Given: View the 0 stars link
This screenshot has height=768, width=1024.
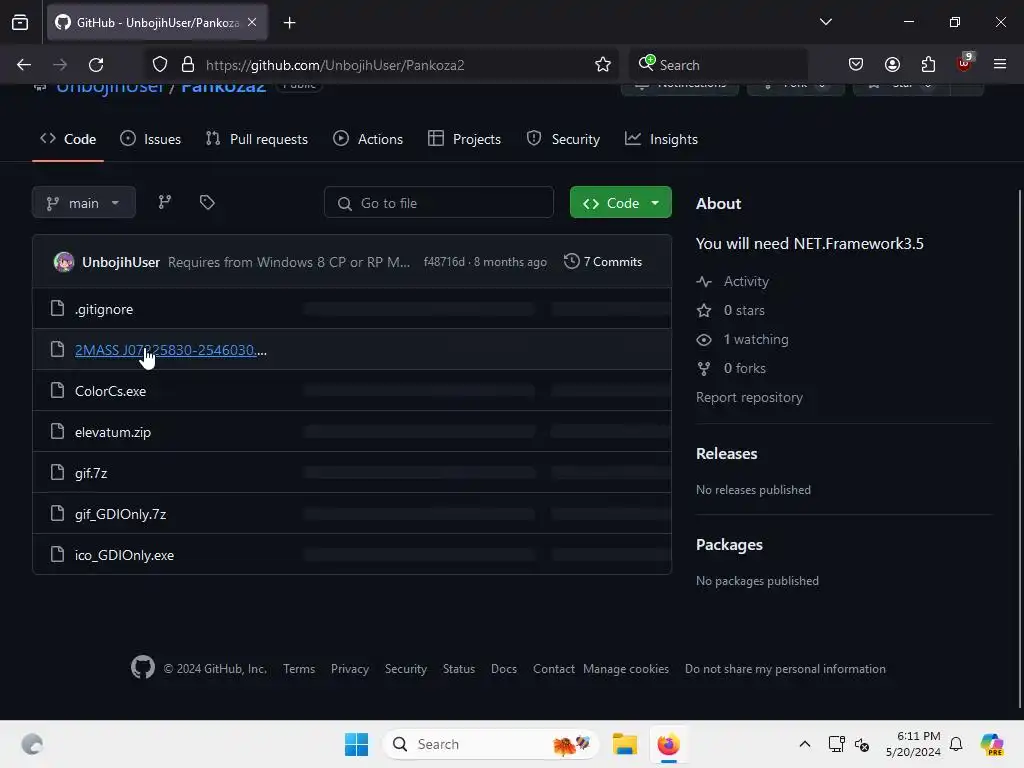Looking at the screenshot, I should pos(730,310).
